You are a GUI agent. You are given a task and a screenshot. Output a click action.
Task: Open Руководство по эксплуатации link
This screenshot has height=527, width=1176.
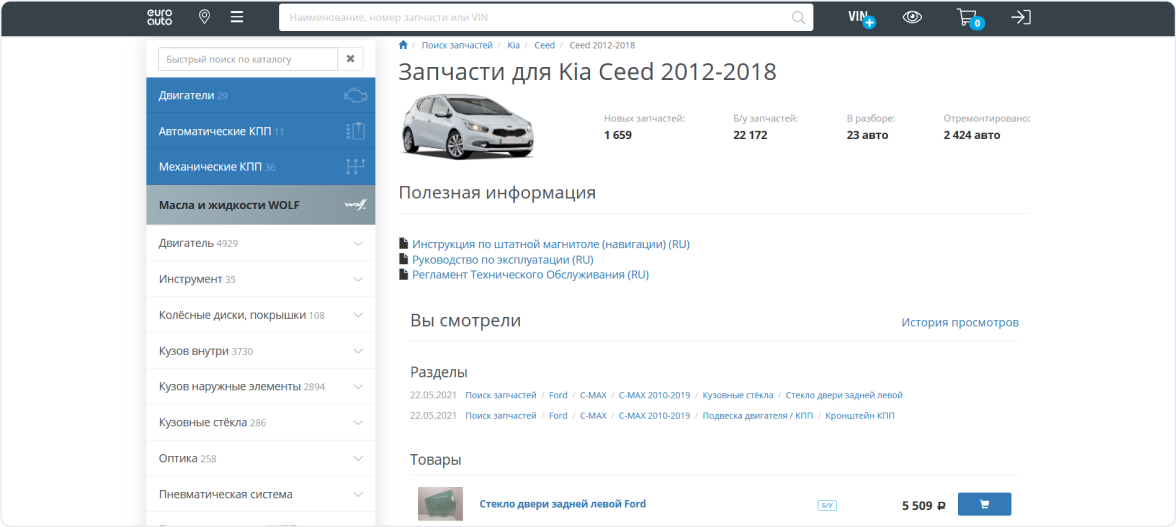coord(502,259)
